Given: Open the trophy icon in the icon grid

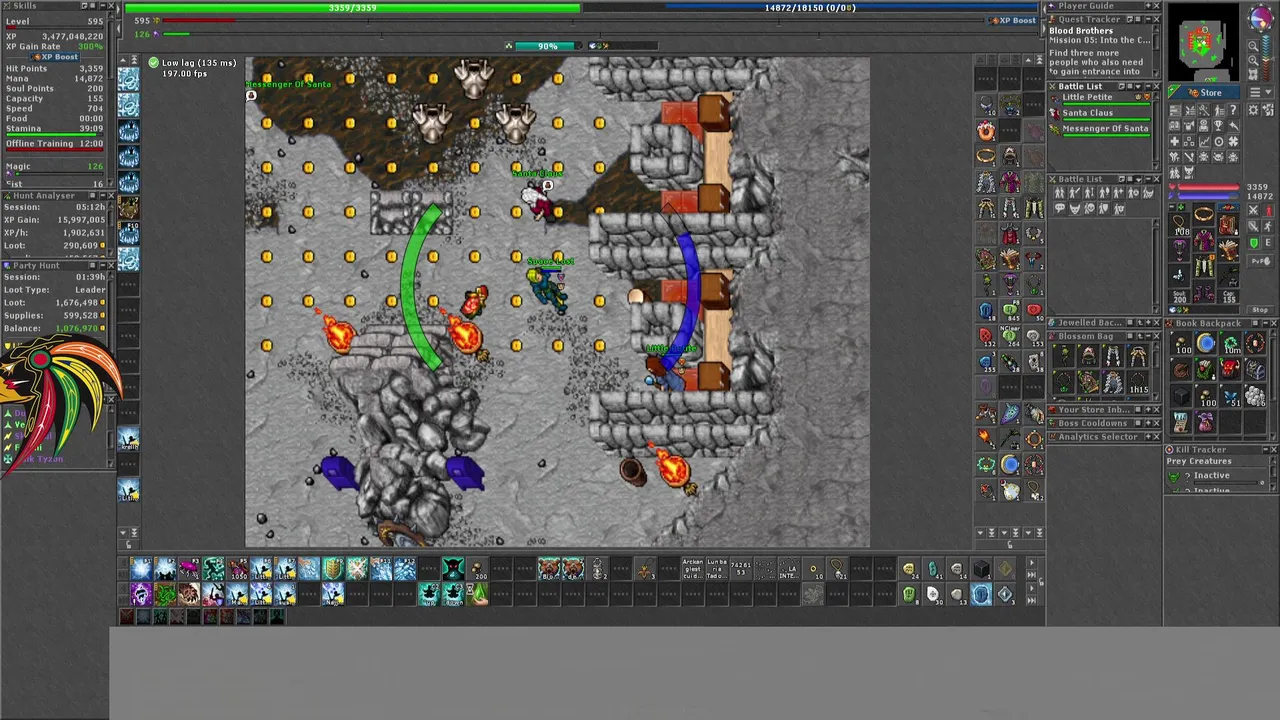Looking at the screenshot, I should pos(1218,125).
